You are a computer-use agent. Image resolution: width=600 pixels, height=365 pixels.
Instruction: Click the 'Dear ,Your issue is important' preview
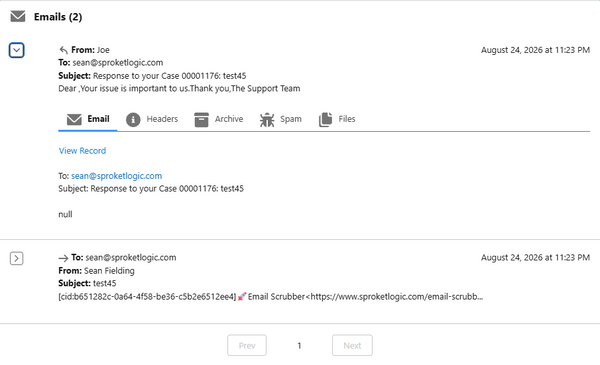tap(179, 89)
